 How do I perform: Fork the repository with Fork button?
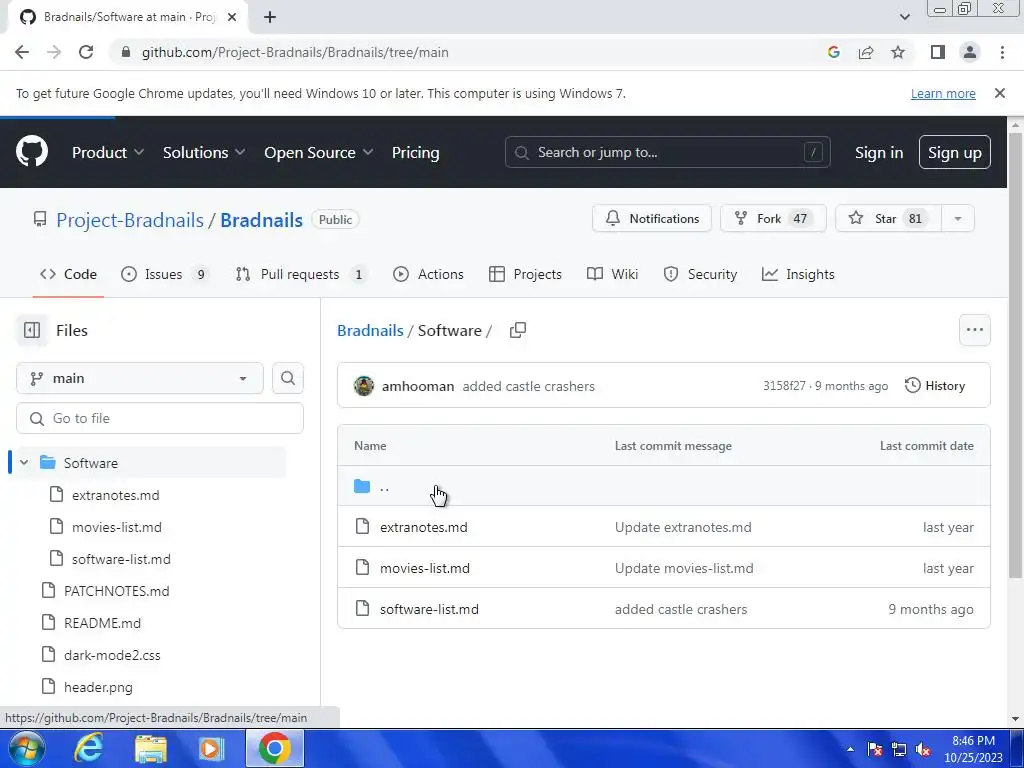click(x=773, y=219)
